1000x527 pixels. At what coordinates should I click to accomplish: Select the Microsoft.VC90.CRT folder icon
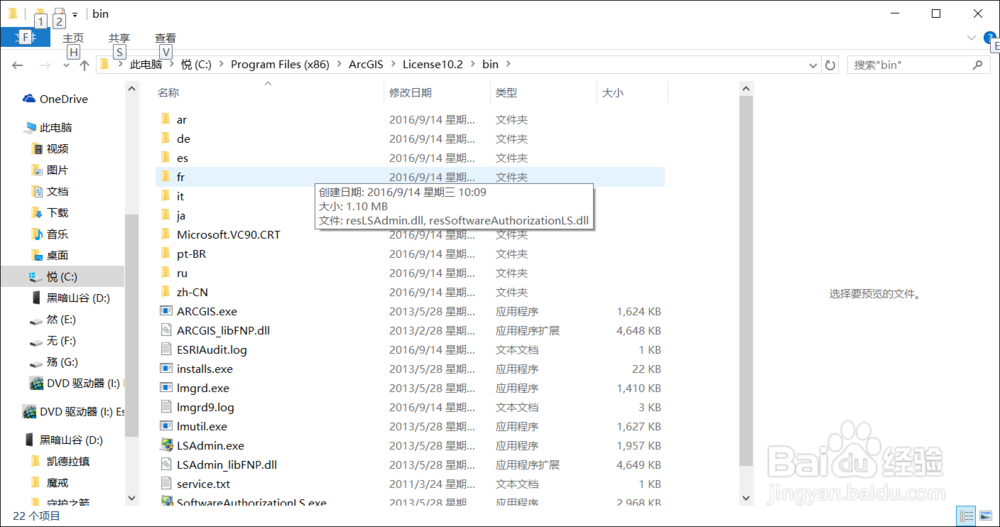tap(166, 234)
